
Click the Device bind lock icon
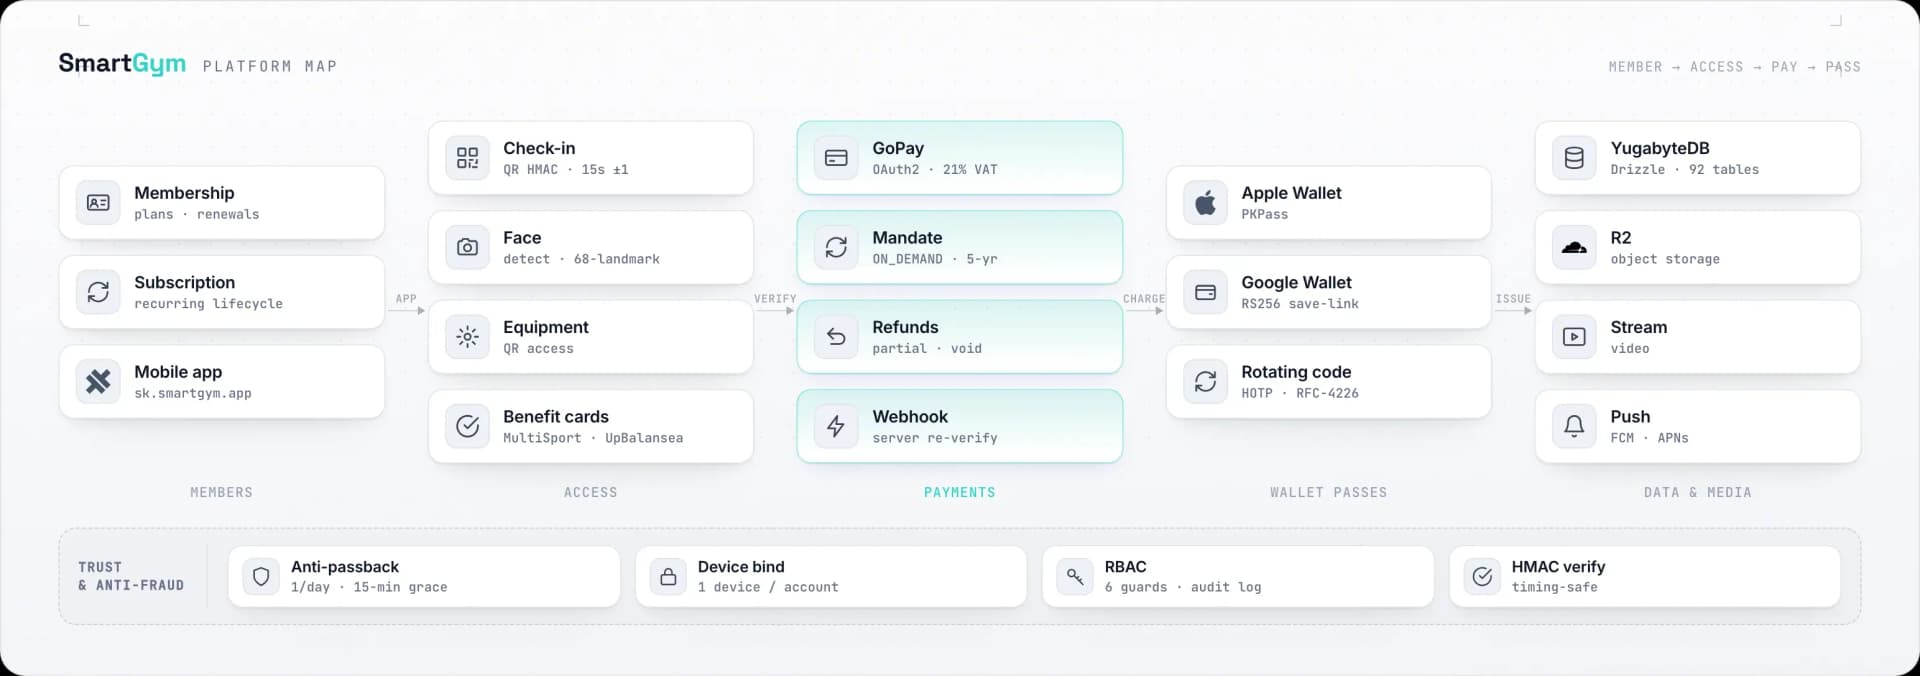(x=668, y=577)
